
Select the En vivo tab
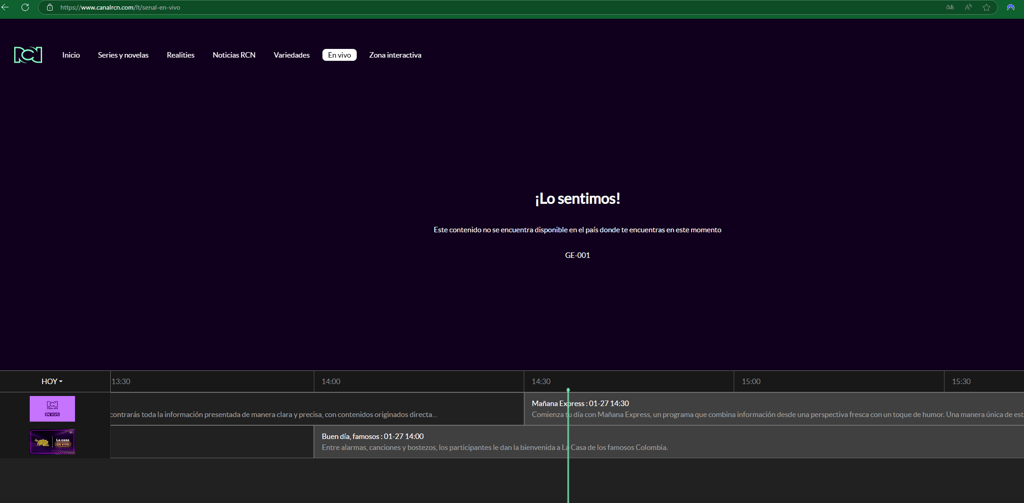click(340, 56)
